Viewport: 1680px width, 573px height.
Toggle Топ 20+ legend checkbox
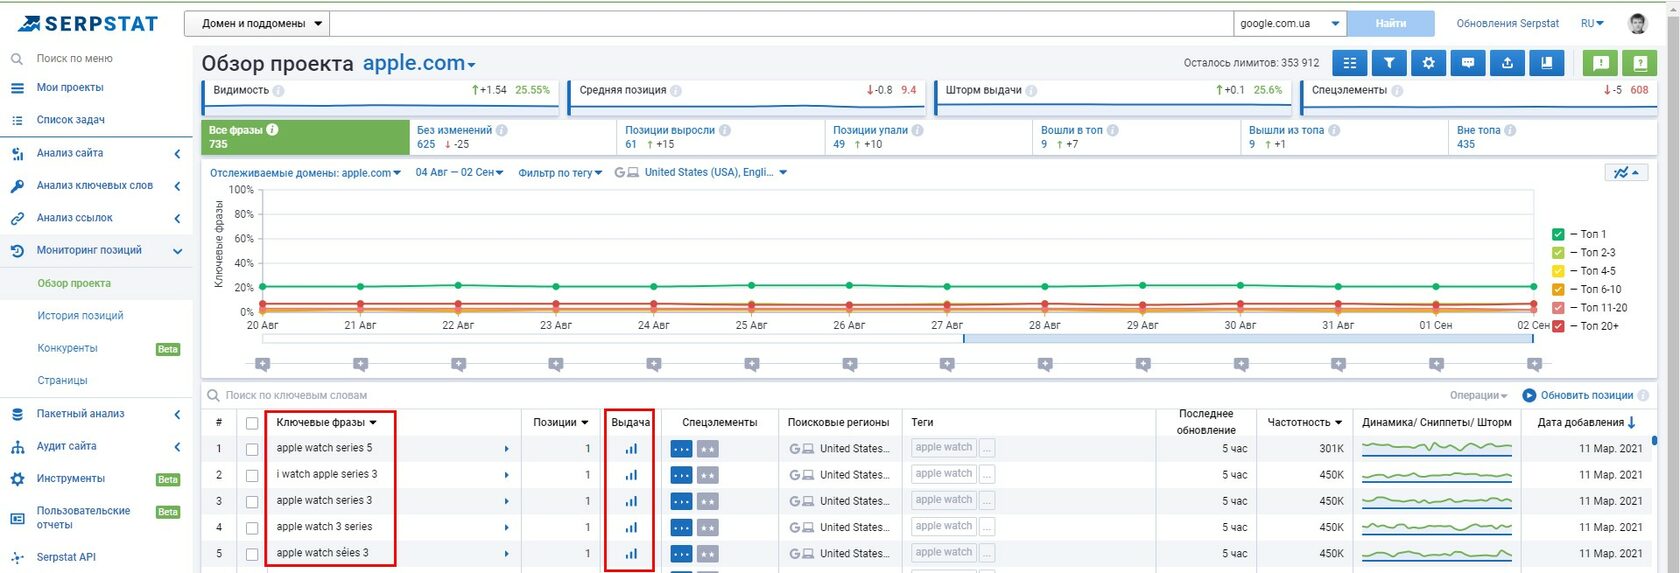pyautogui.click(x=1558, y=326)
